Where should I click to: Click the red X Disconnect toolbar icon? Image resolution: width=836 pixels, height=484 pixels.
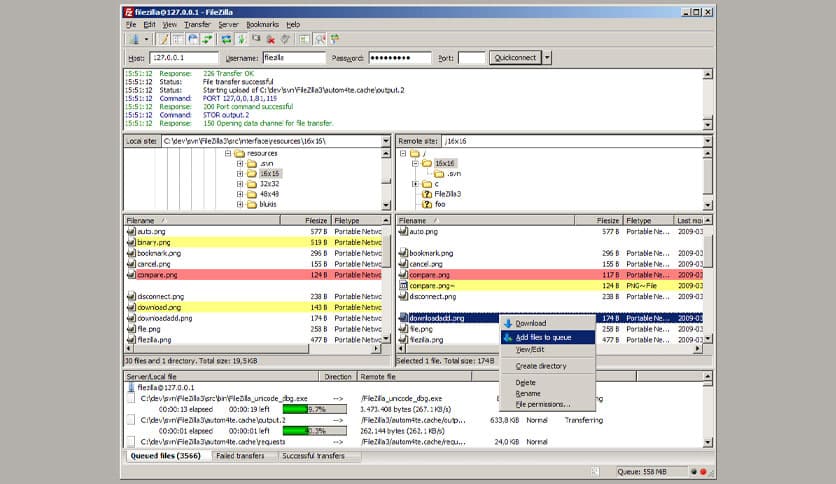271,39
